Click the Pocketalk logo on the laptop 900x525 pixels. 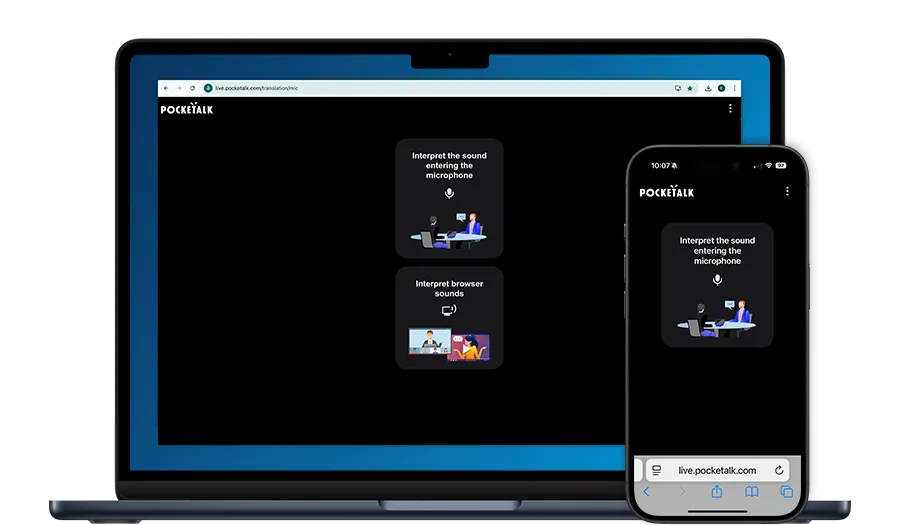pyautogui.click(x=187, y=109)
